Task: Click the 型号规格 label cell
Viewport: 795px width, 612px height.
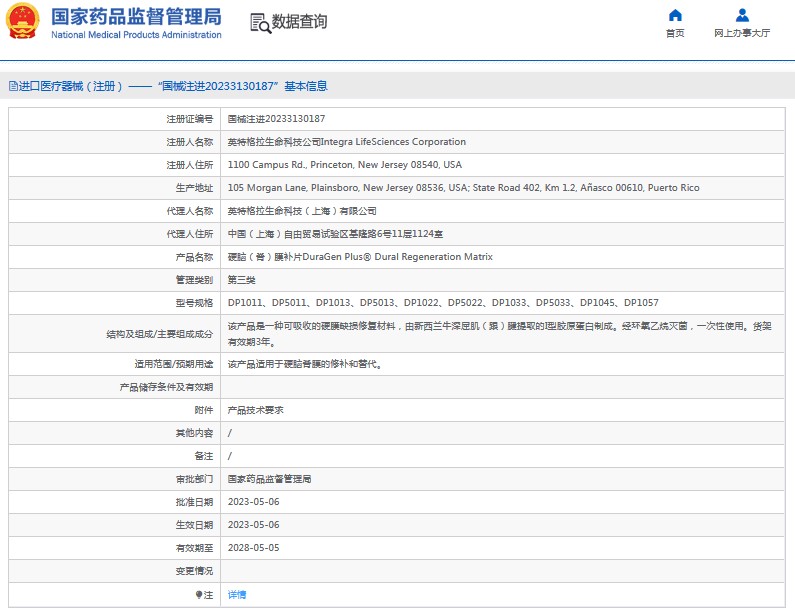Action: coord(115,303)
